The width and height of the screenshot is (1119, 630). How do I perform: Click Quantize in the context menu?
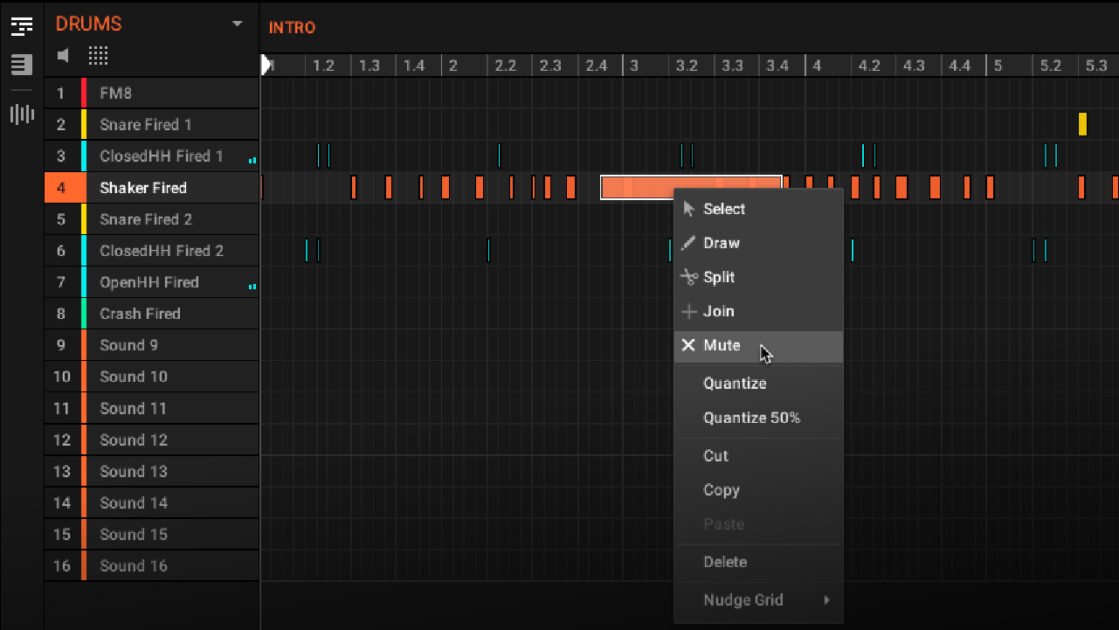(759, 384)
